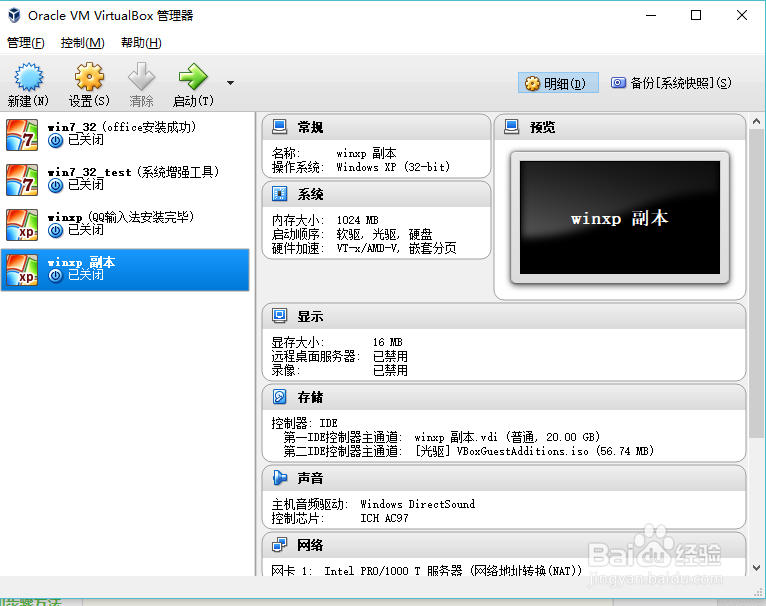Click the win7_32 Windows 7 OS icon
This screenshot has width=766, height=606.
22,135
